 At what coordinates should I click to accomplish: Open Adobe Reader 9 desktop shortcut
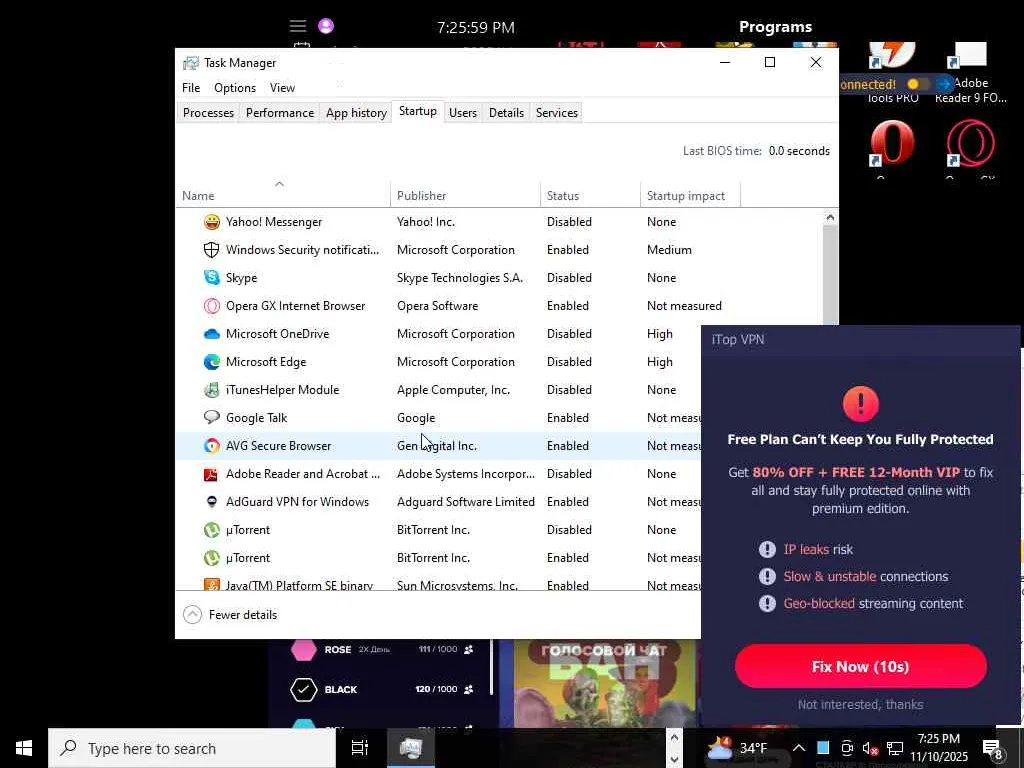coord(970,73)
